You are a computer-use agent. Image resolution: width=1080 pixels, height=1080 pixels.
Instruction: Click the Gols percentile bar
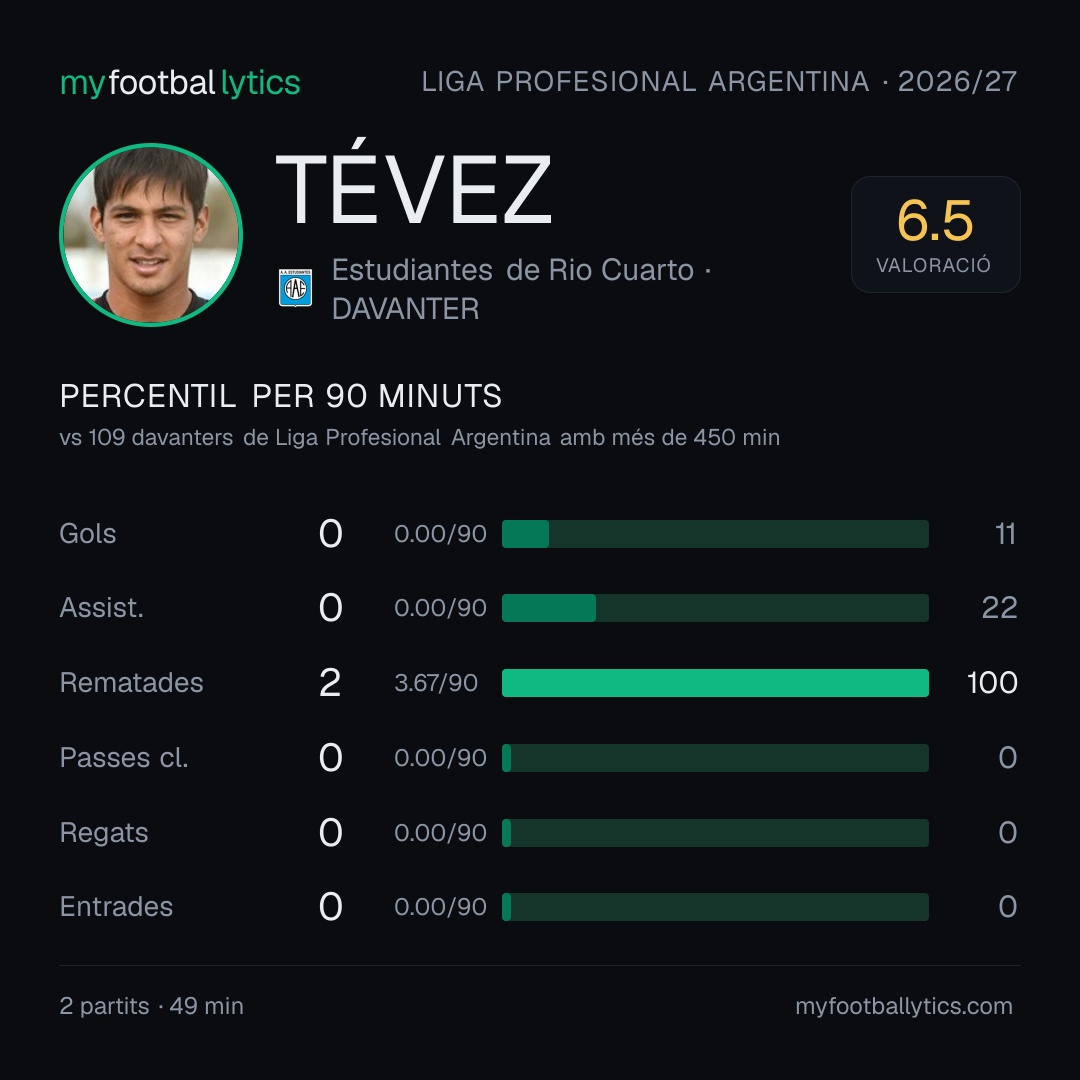[715, 534]
